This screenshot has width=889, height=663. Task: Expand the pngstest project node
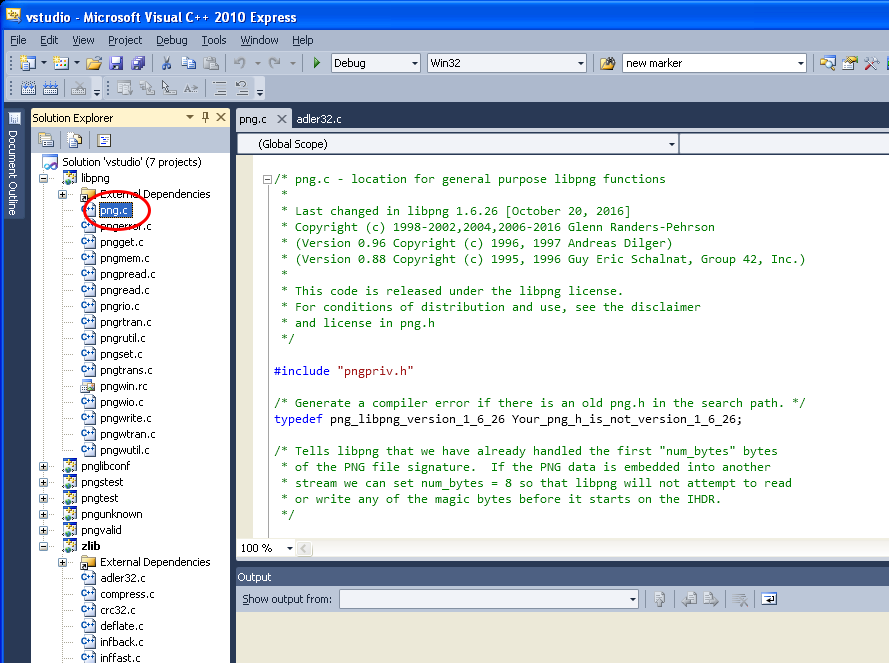44,482
